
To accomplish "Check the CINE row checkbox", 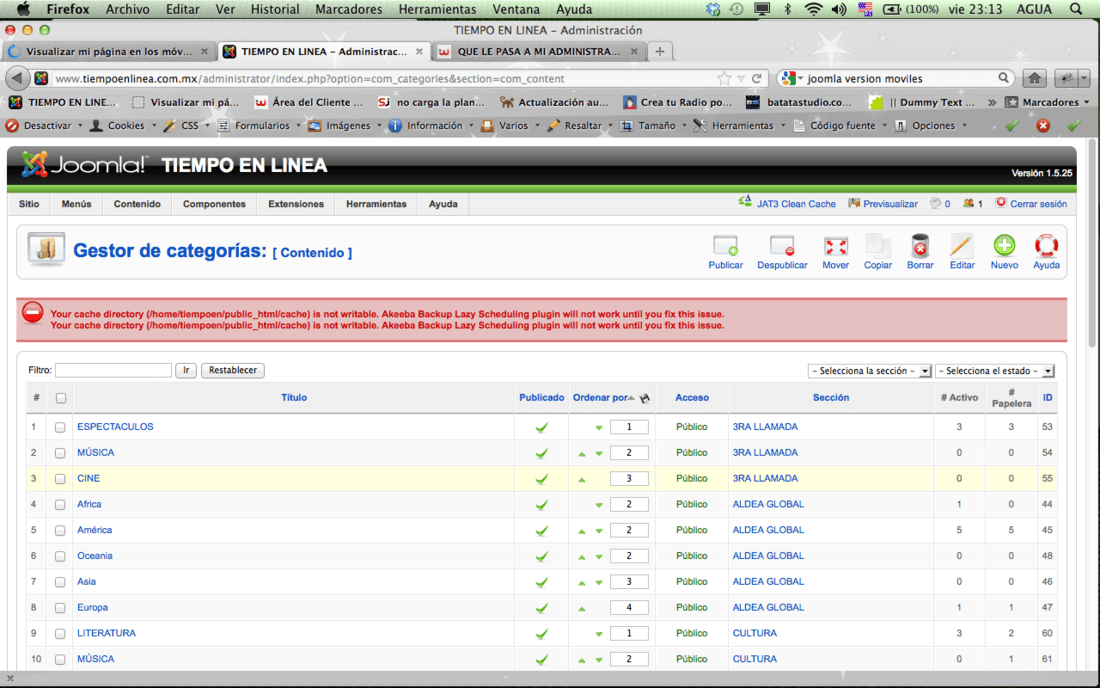I will click(60, 479).
